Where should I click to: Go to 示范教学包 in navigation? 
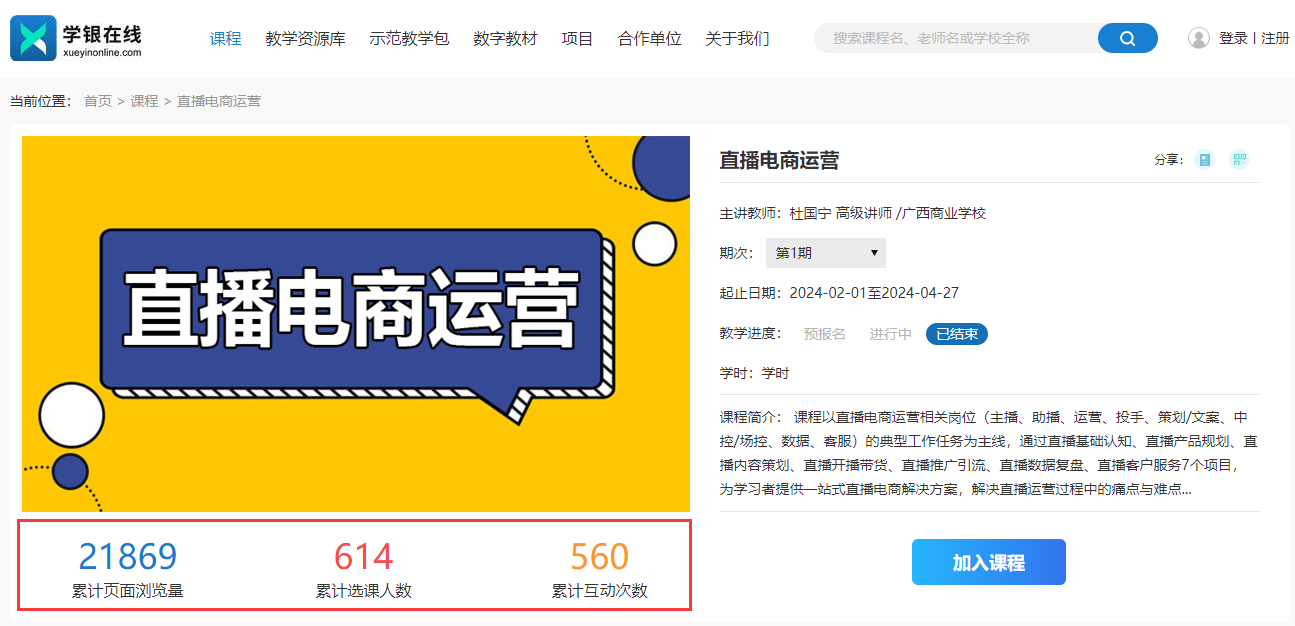pos(409,39)
